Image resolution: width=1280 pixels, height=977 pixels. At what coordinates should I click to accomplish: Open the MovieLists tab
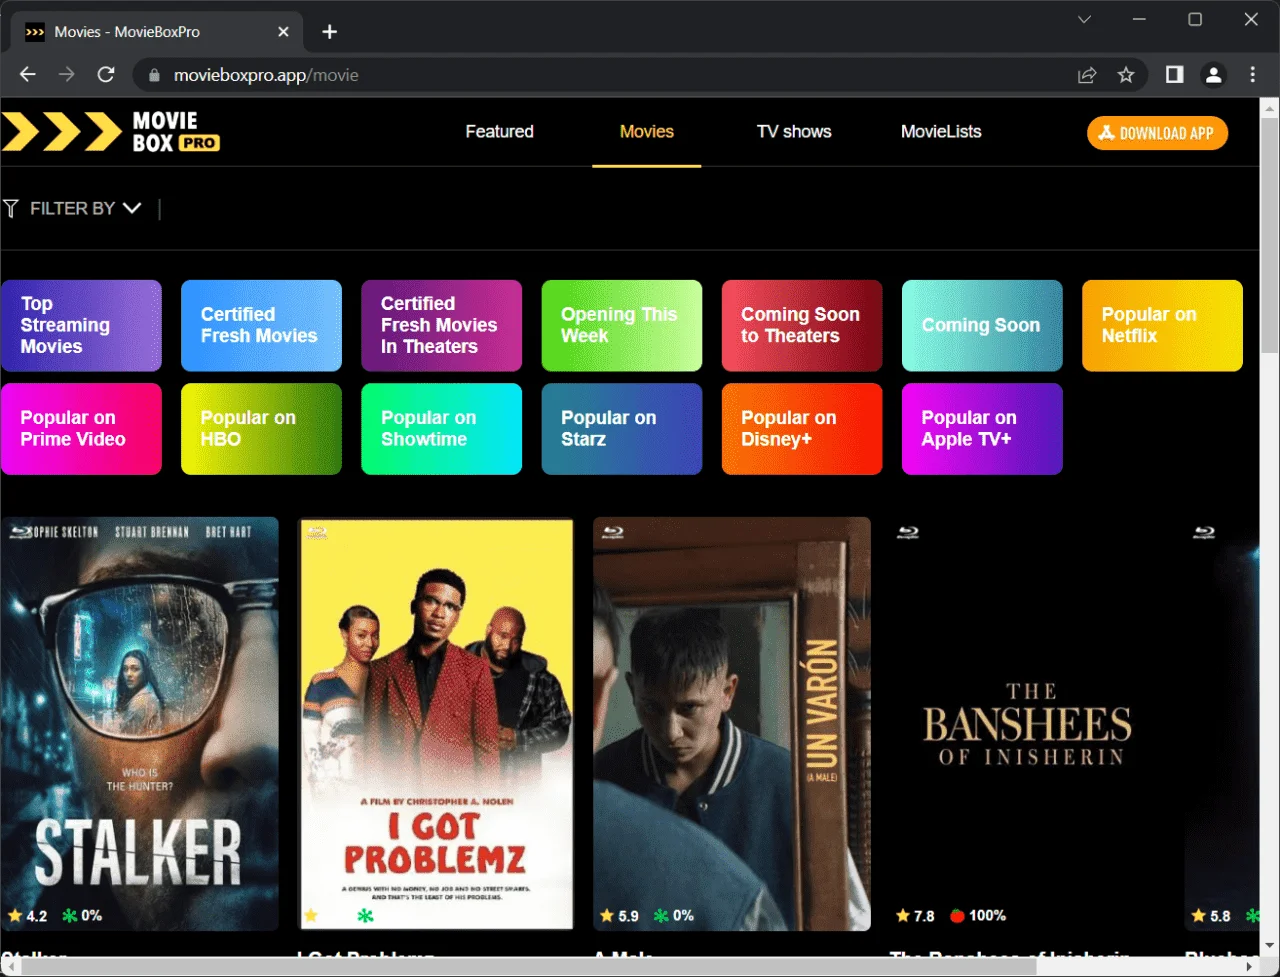941,131
